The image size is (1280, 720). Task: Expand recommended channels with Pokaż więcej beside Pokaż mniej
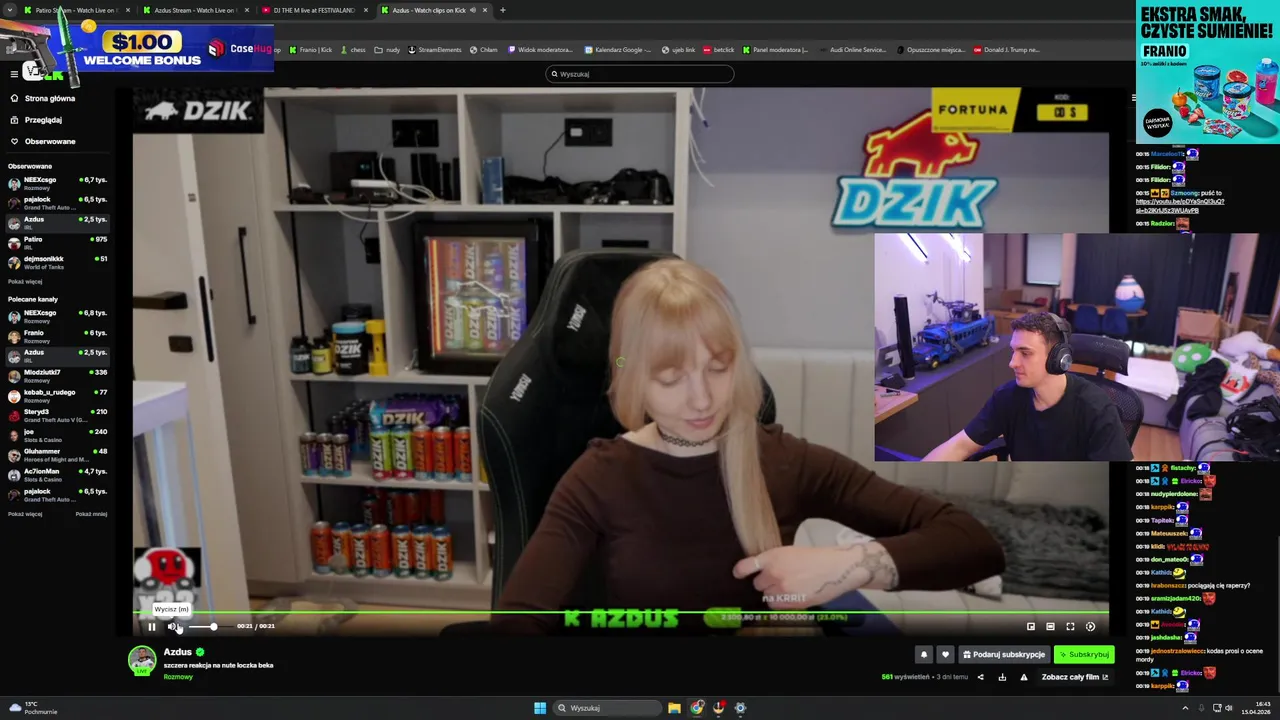25,514
